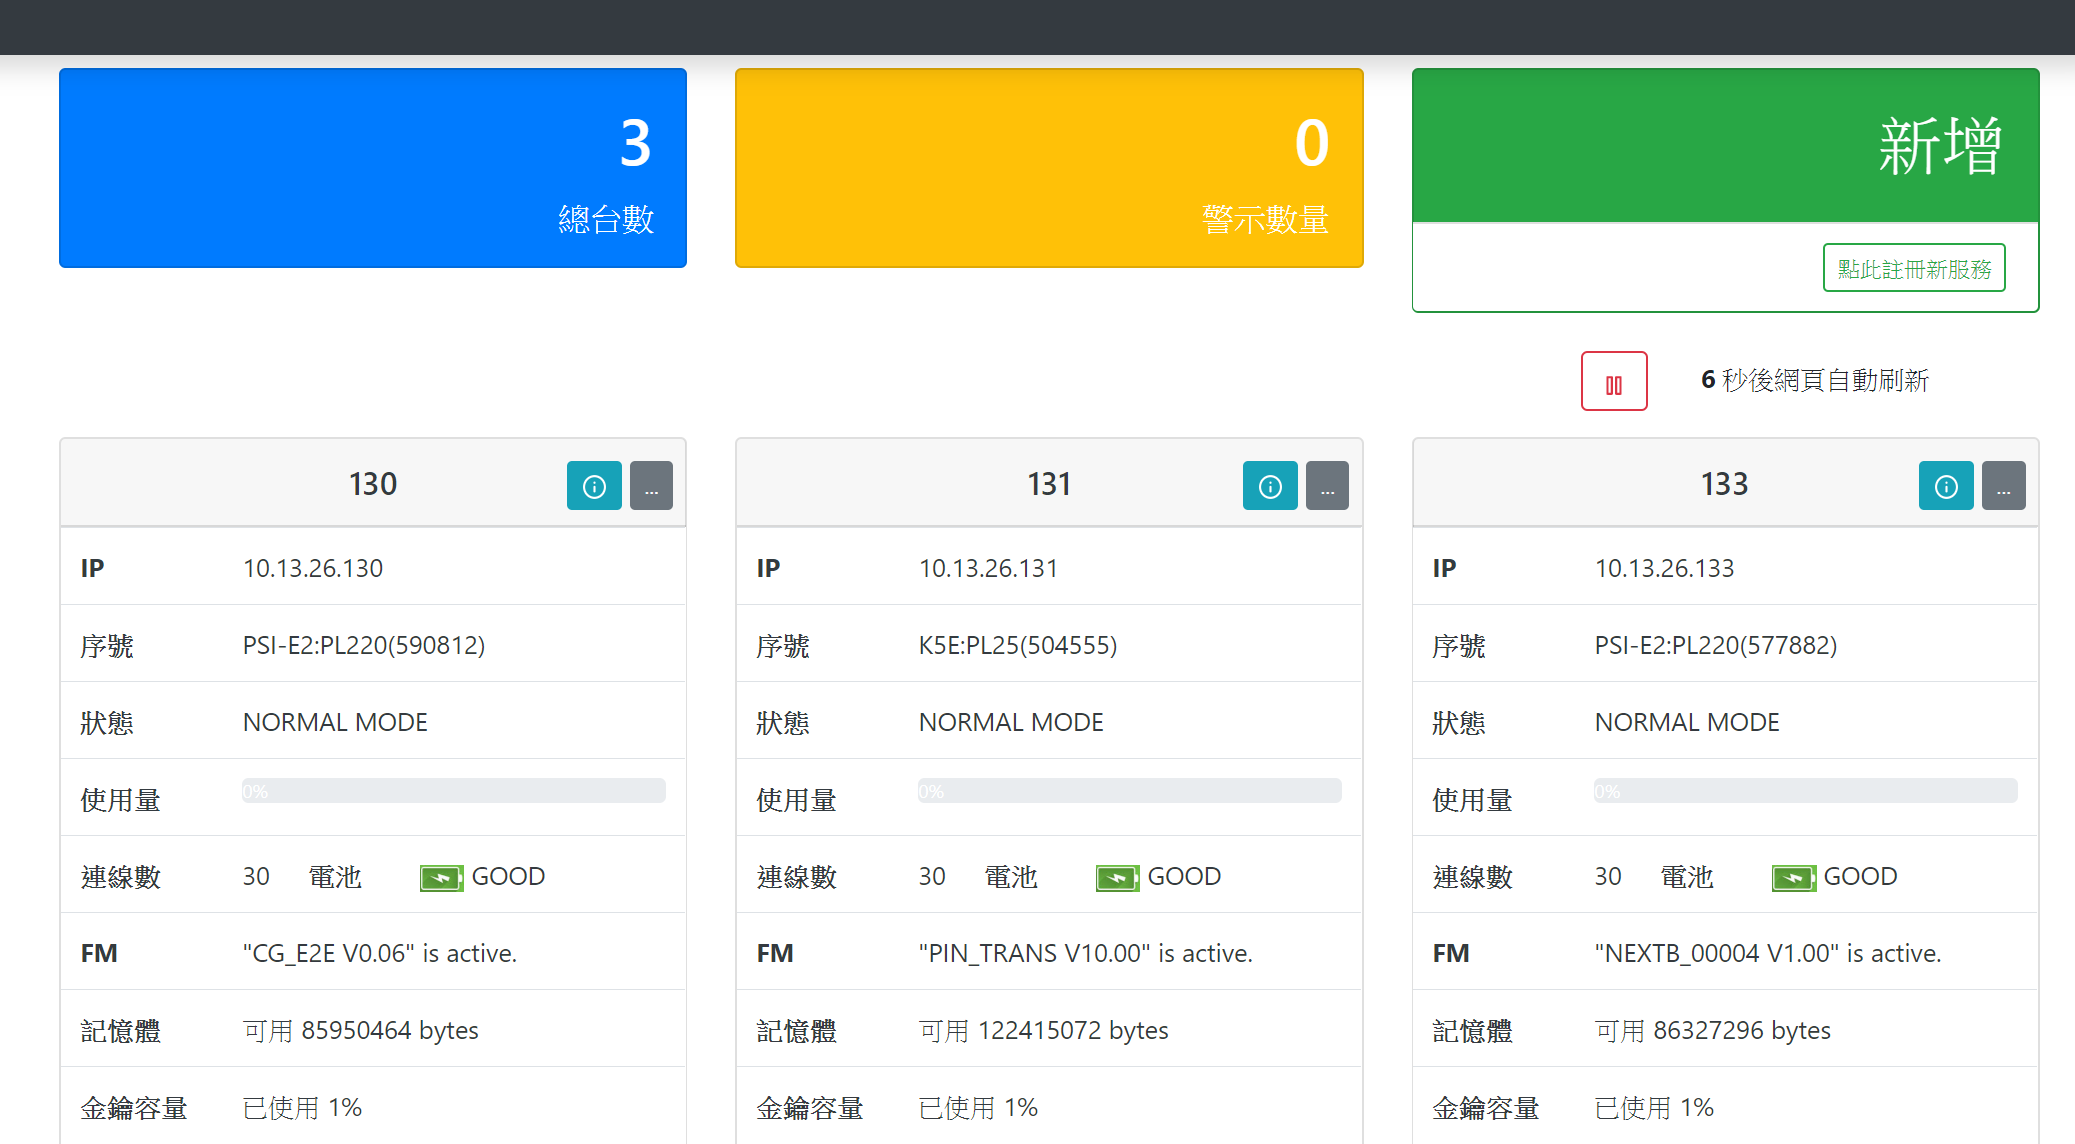Click info icon on device 133 card
This screenshot has height=1144, width=2075.
point(1946,486)
